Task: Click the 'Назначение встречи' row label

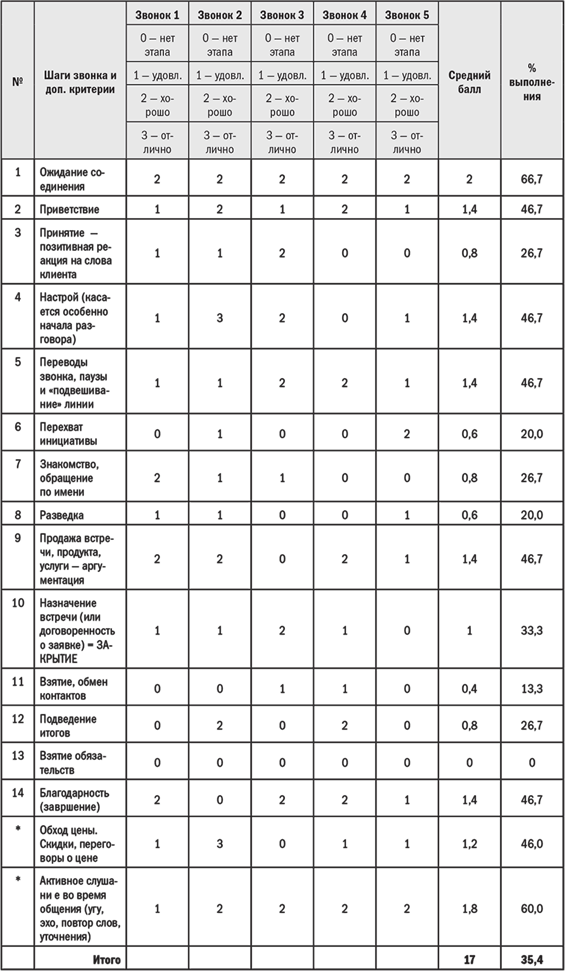Action: [77, 630]
